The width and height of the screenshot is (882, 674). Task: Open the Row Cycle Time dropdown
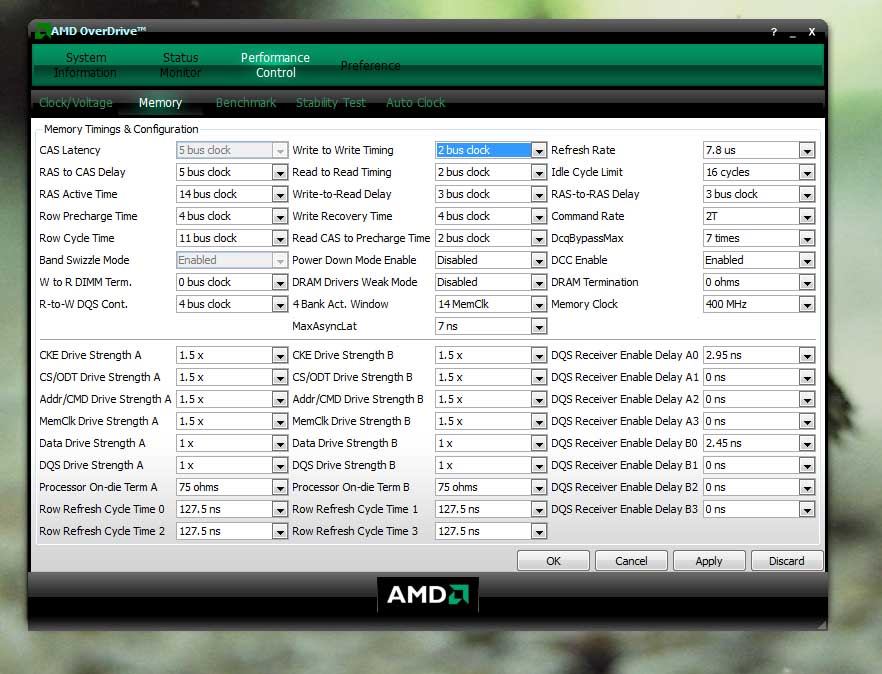tap(280, 238)
